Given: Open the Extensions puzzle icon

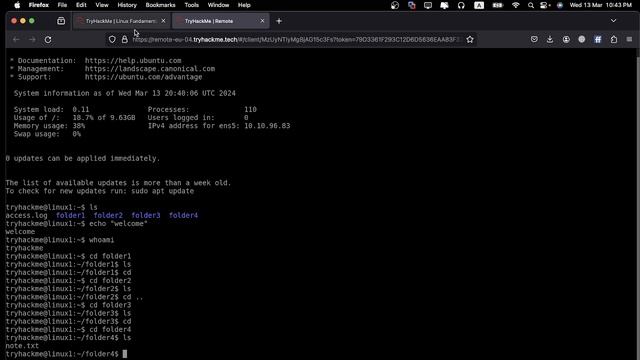Looking at the screenshot, I should (x=614, y=39).
